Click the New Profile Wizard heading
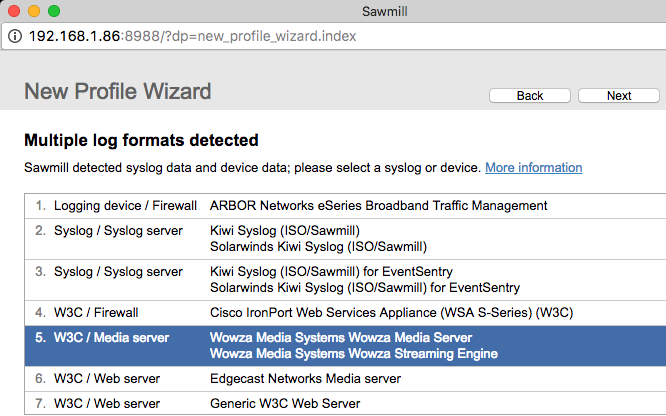The width and height of the screenshot is (666, 416). click(117, 92)
